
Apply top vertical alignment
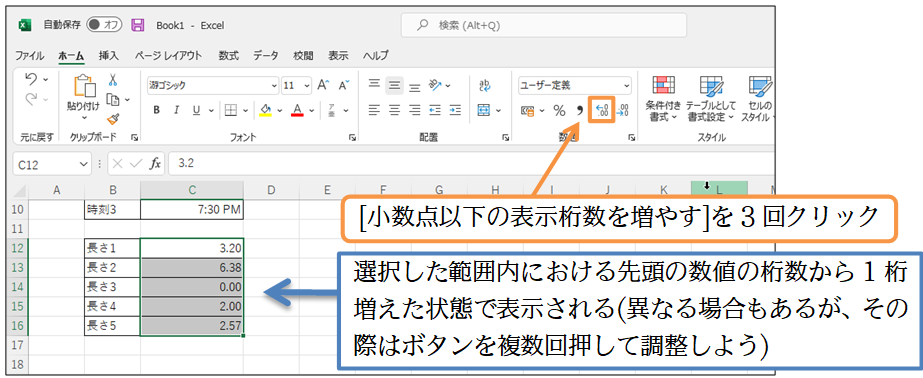[374, 85]
